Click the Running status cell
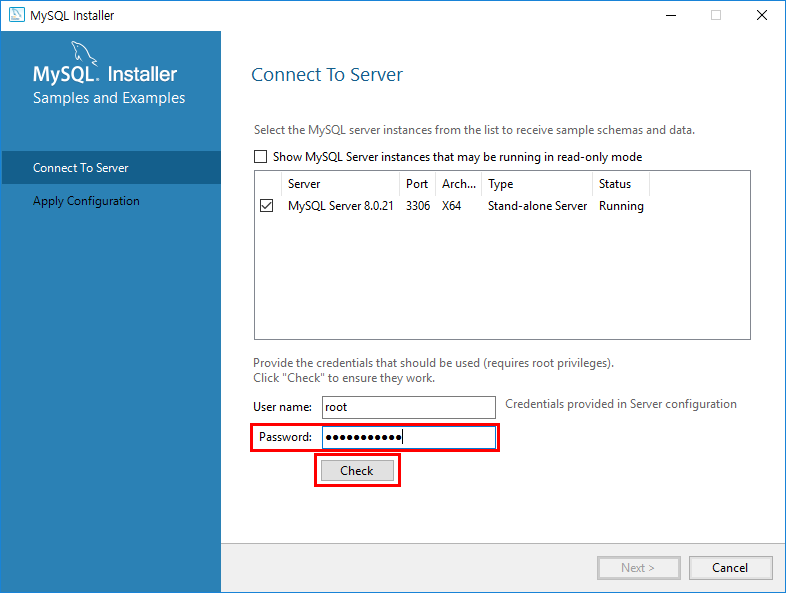The image size is (786, 593). click(x=621, y=206)
